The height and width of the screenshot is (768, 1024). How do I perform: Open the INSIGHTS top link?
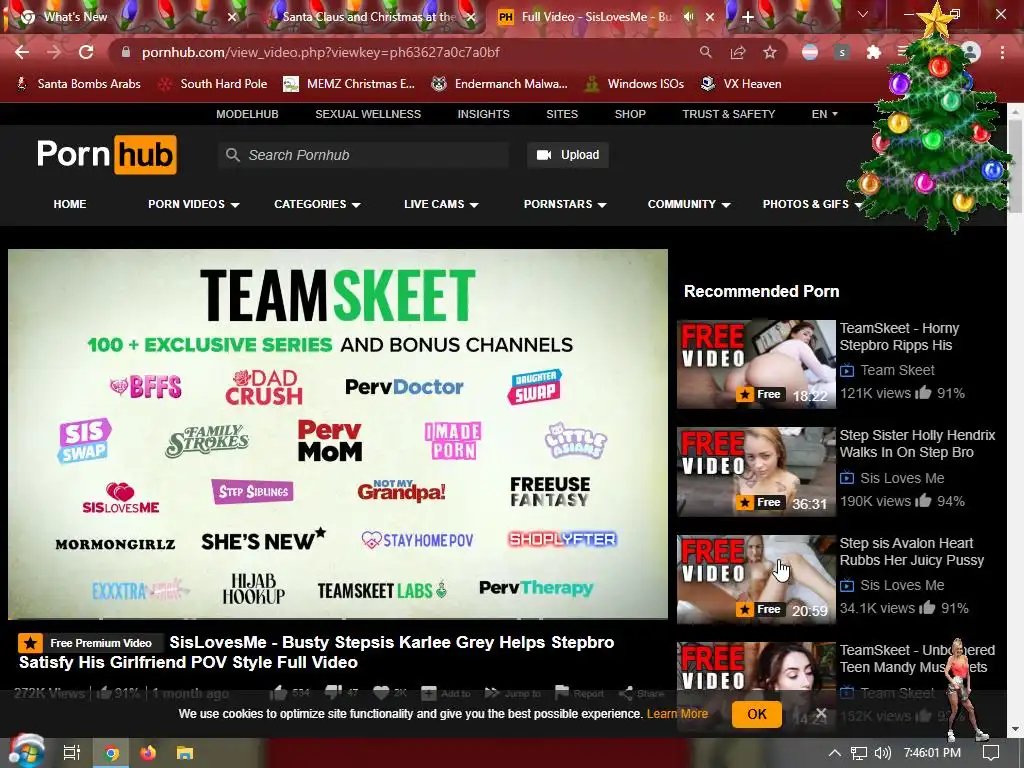483,114
